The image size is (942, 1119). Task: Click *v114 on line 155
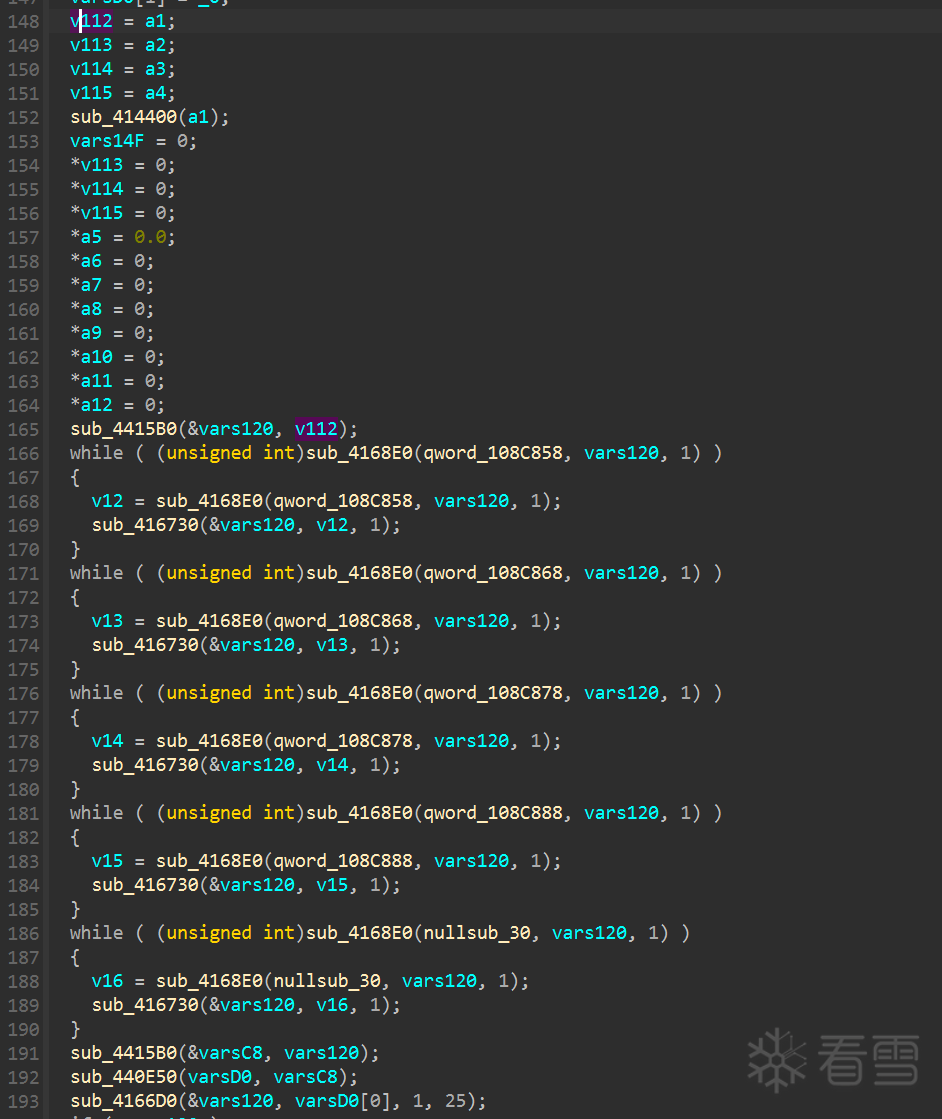tap(96, 189)
